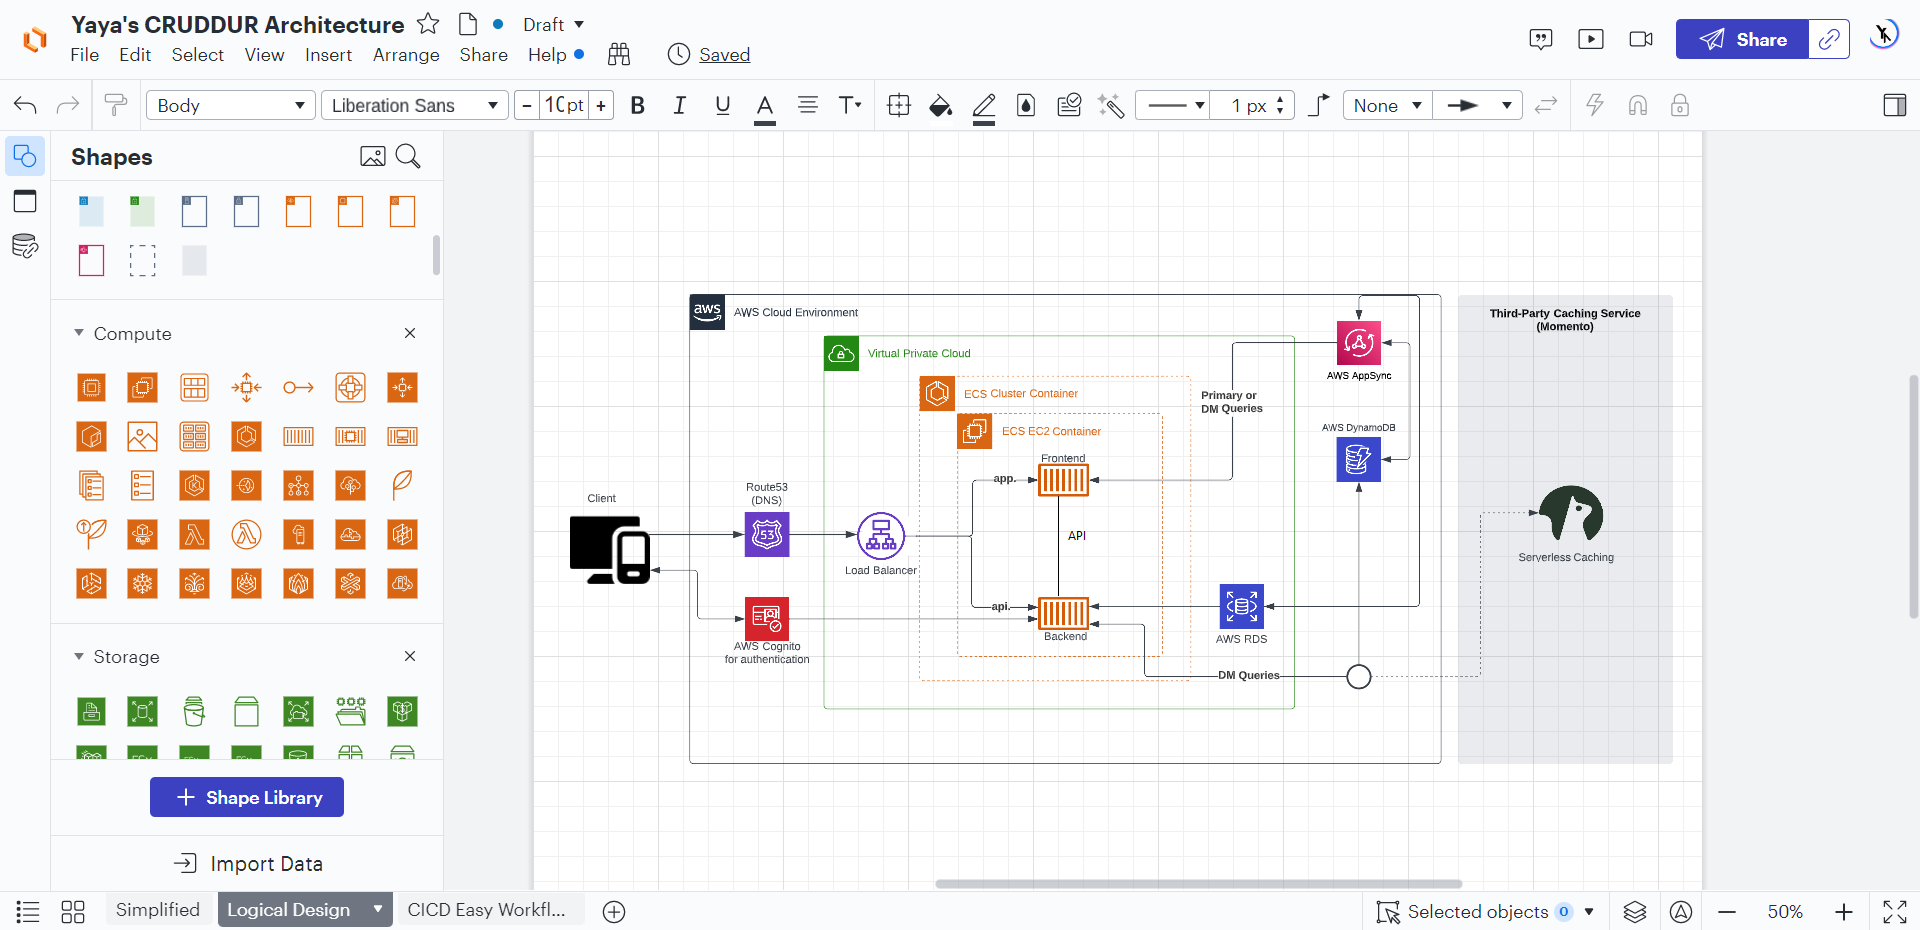This screenshot has width=1920, height=930.
Task: Open the Liberation Sans font dropdown
Action: click(415, 105)
